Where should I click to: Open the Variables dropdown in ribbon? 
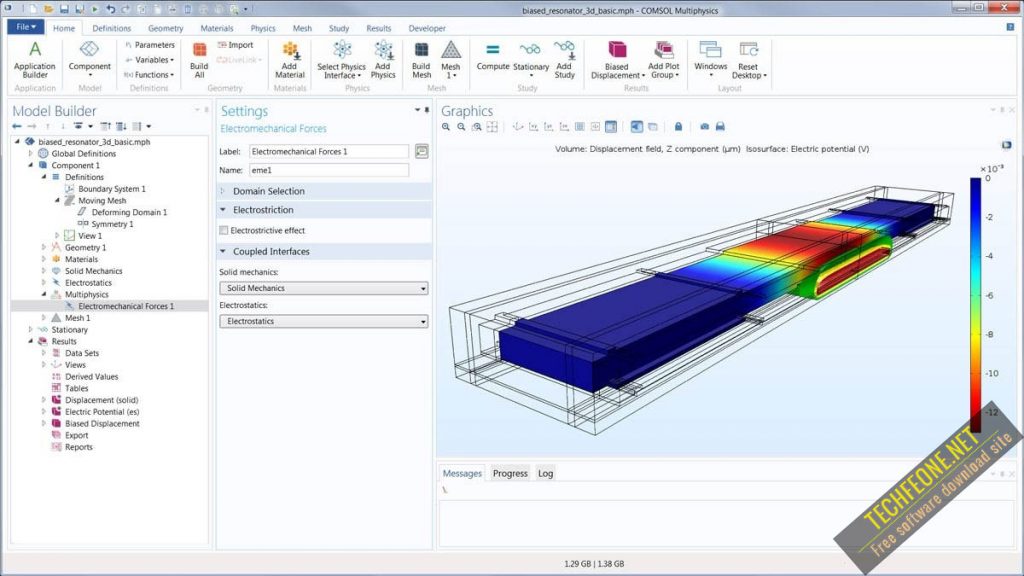point(150,60)
